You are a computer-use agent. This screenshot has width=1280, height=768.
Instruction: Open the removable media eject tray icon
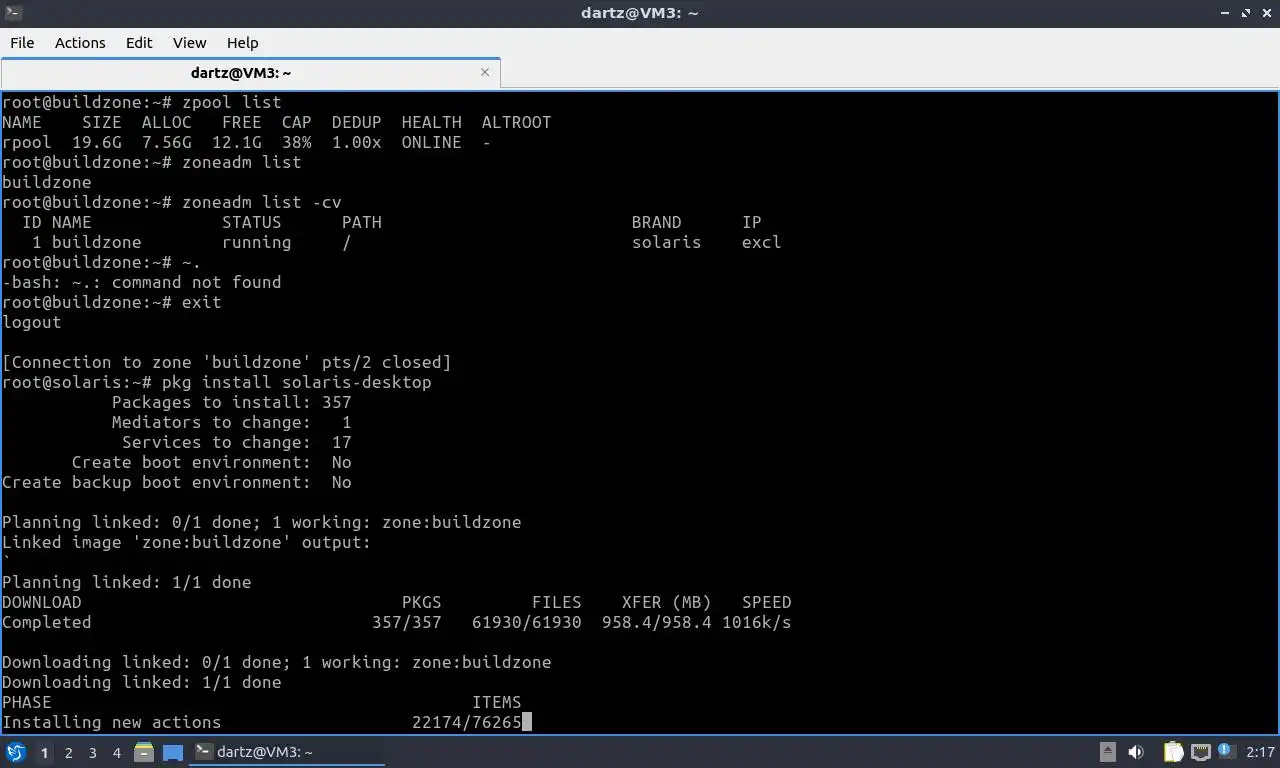tap(1108, 752)
